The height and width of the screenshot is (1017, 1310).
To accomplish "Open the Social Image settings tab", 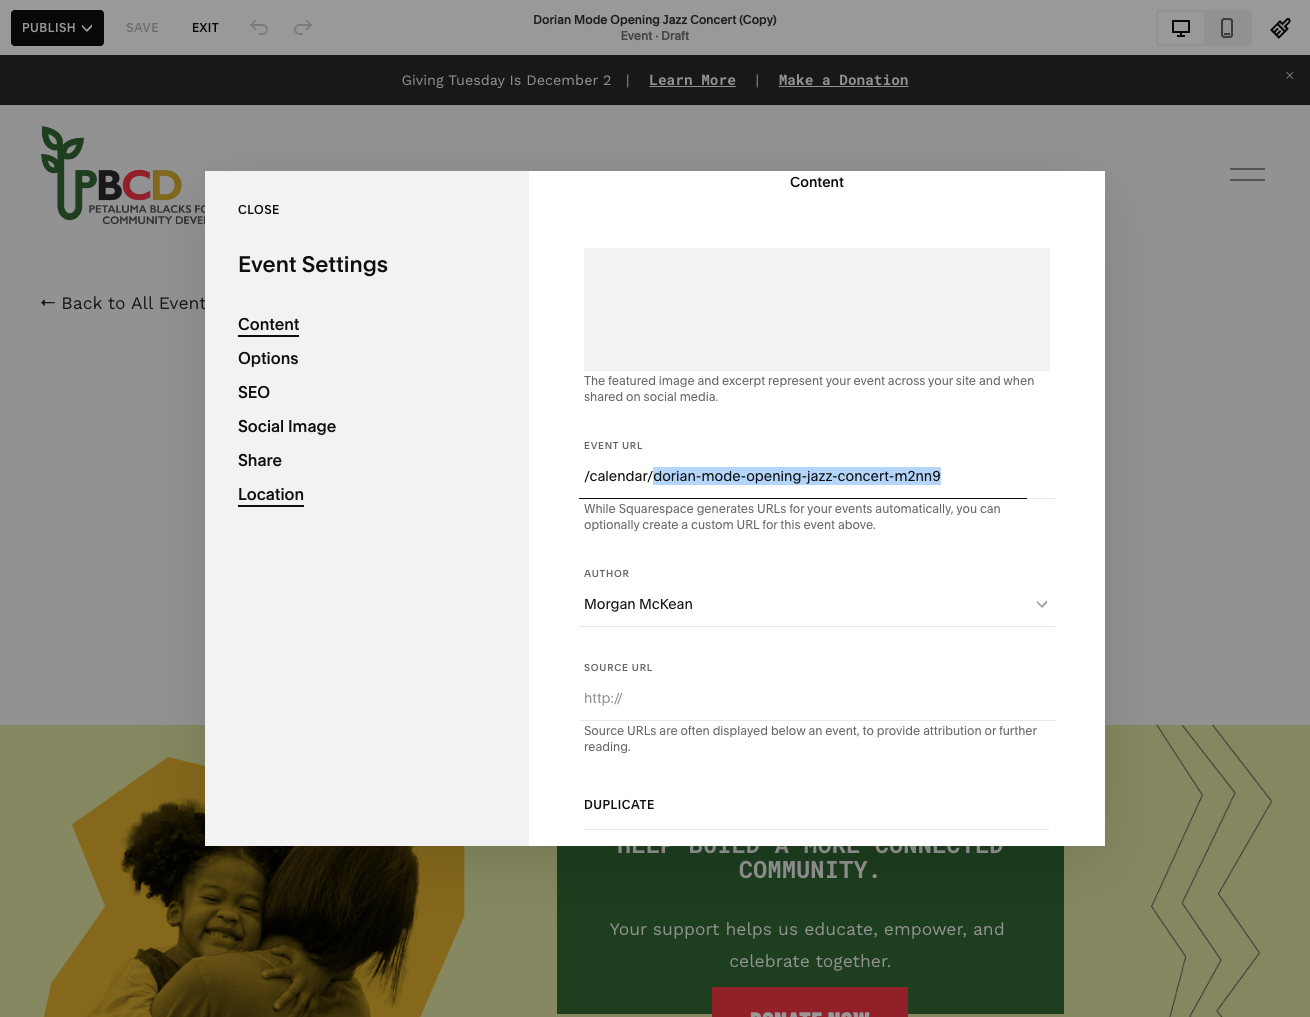I will (287, 426).
